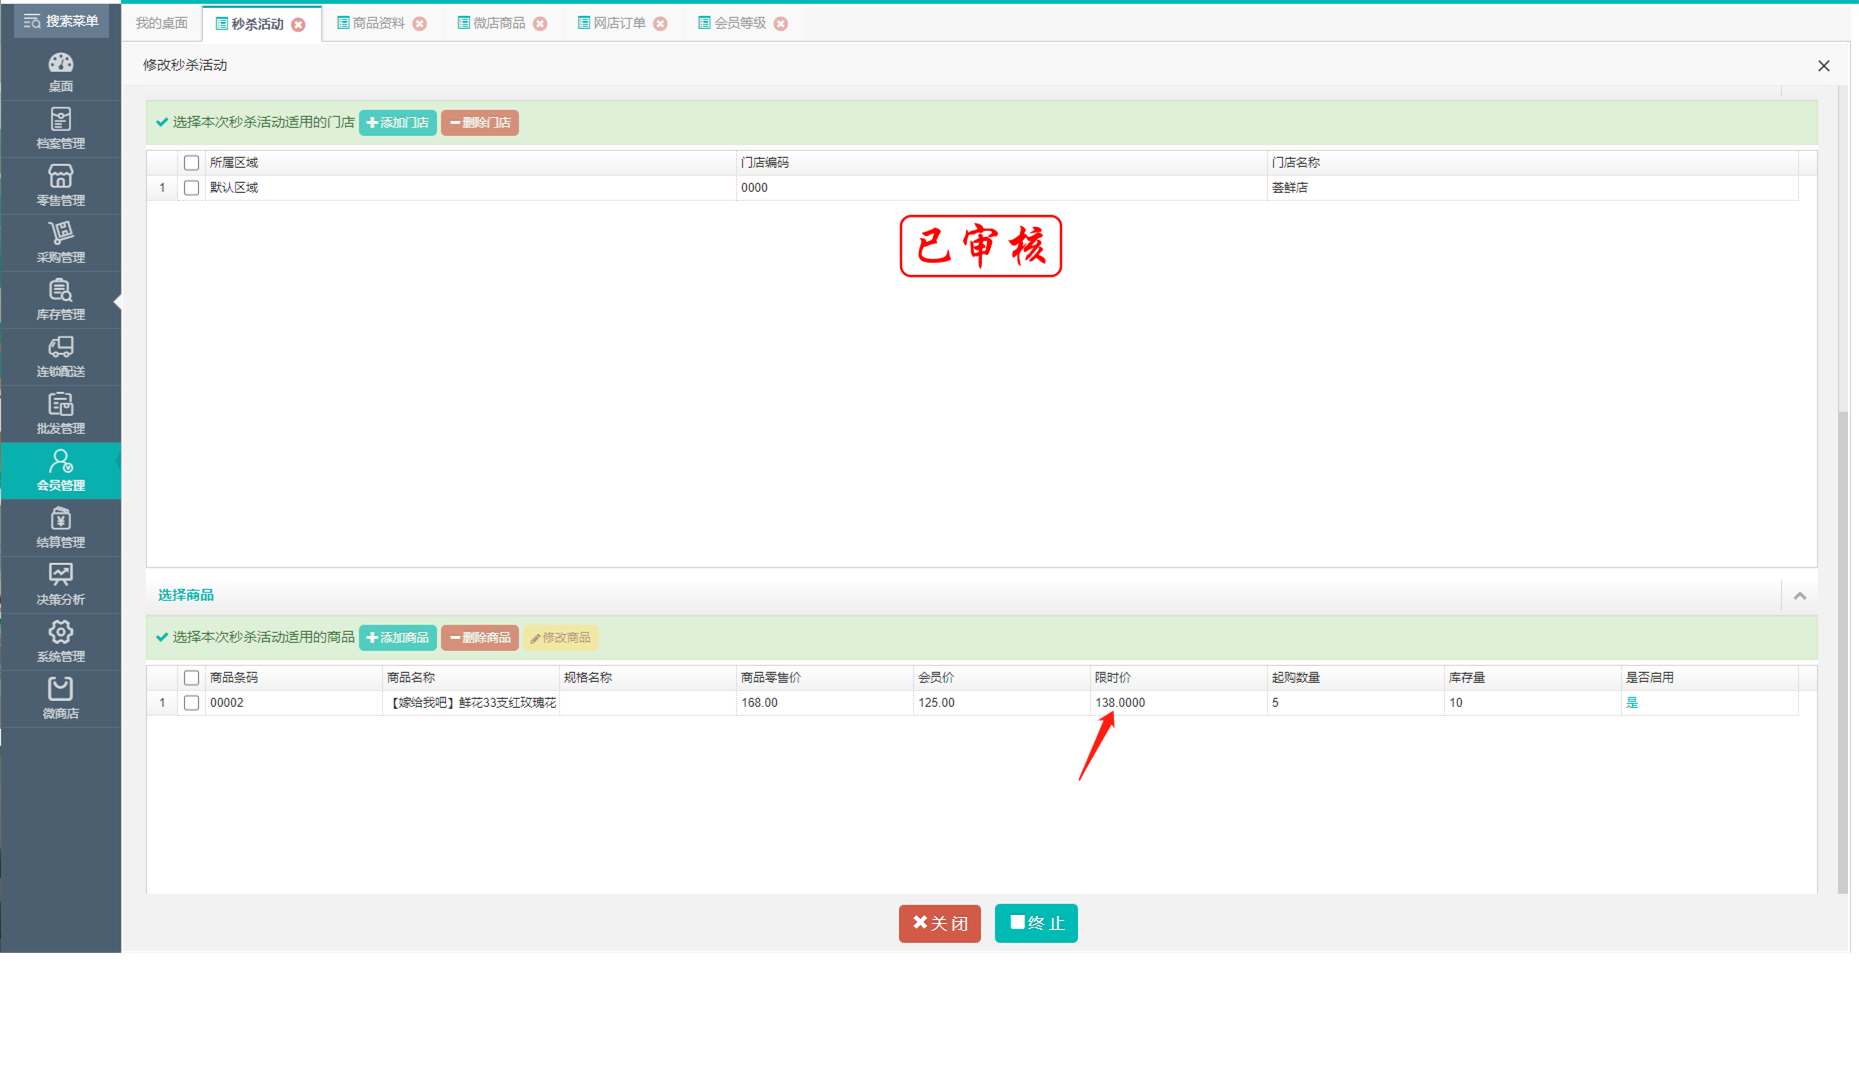The height and width of the screenshot is (1080, 1859).
Task: Toggle select-all checkbox in store table header
Action: tap(191, 163)
